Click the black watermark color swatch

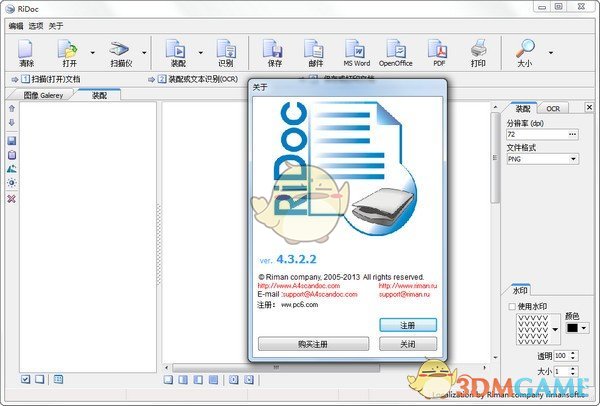point(572,328)
